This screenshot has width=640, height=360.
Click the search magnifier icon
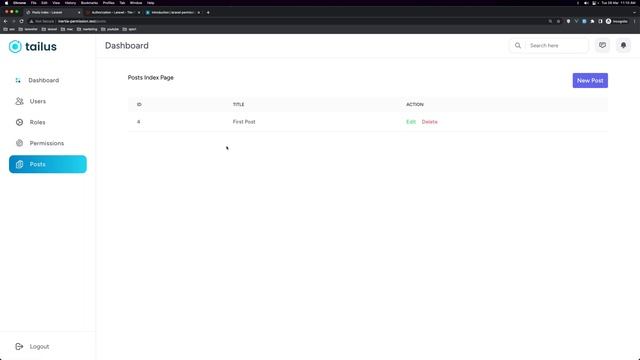tap(518, 46)
